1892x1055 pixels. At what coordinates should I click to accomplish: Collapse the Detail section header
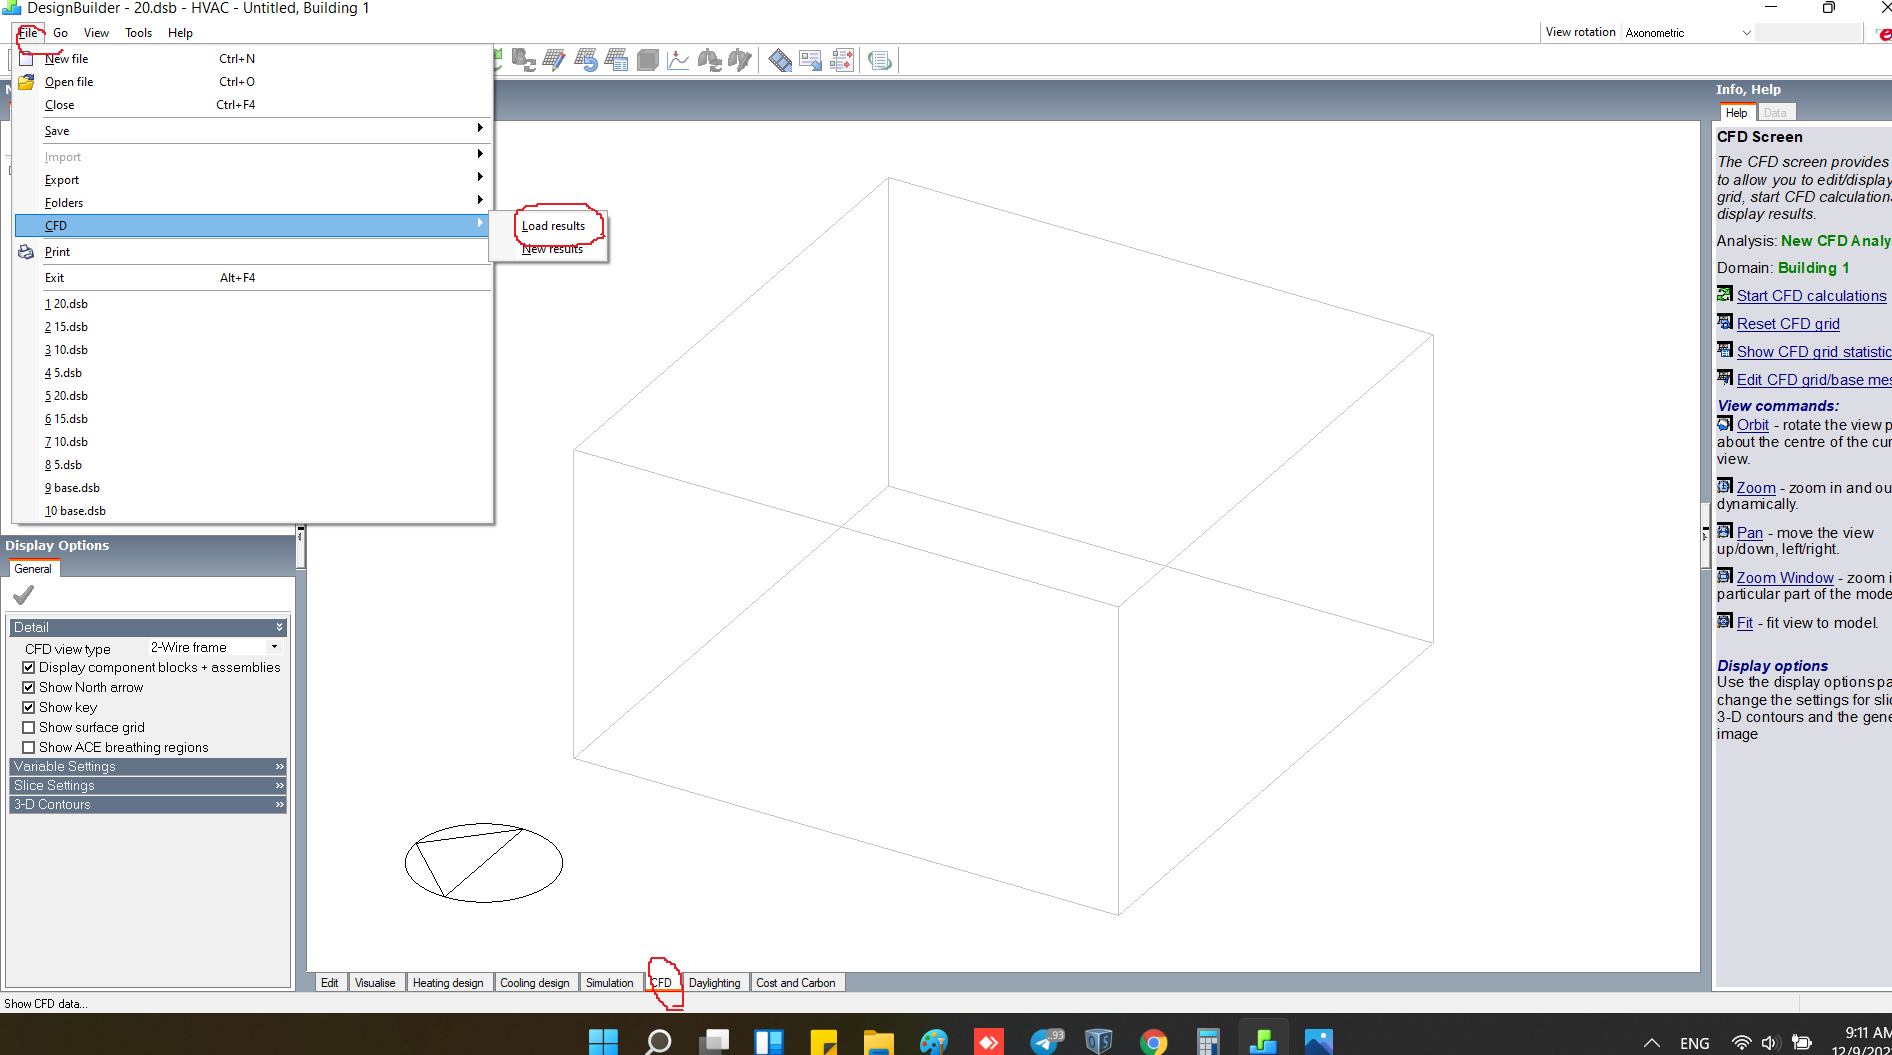(148, 627)
